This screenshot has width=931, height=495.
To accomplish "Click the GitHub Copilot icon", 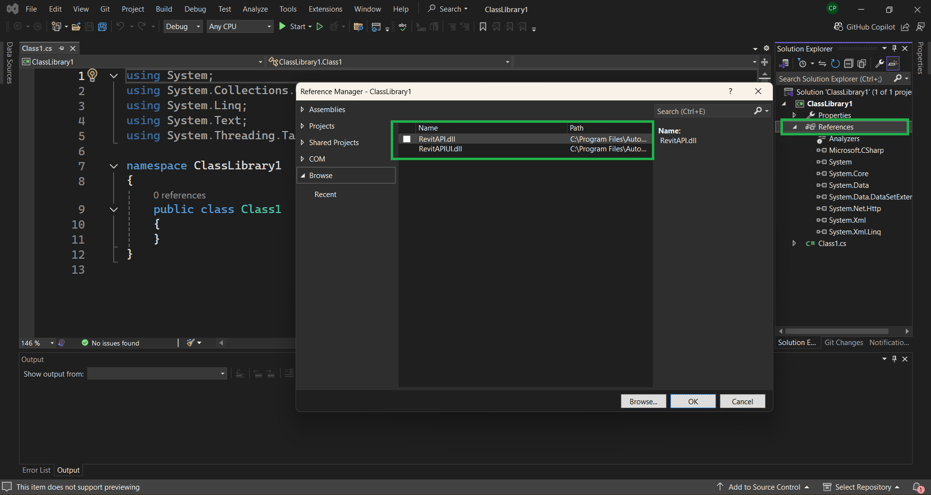I will pos(838,27).
